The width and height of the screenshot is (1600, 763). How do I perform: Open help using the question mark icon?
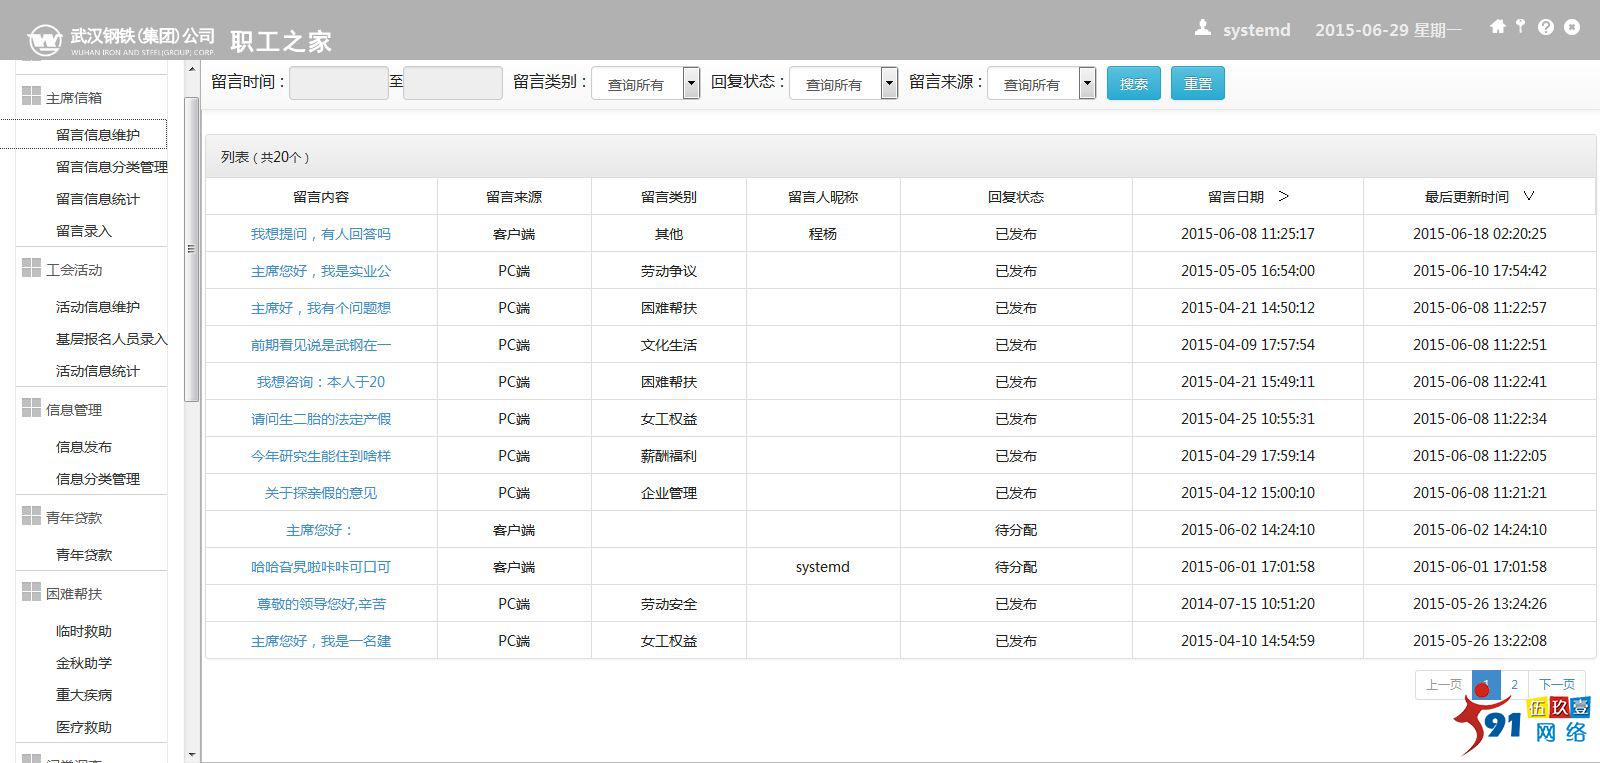click(x=1546, y=27)
